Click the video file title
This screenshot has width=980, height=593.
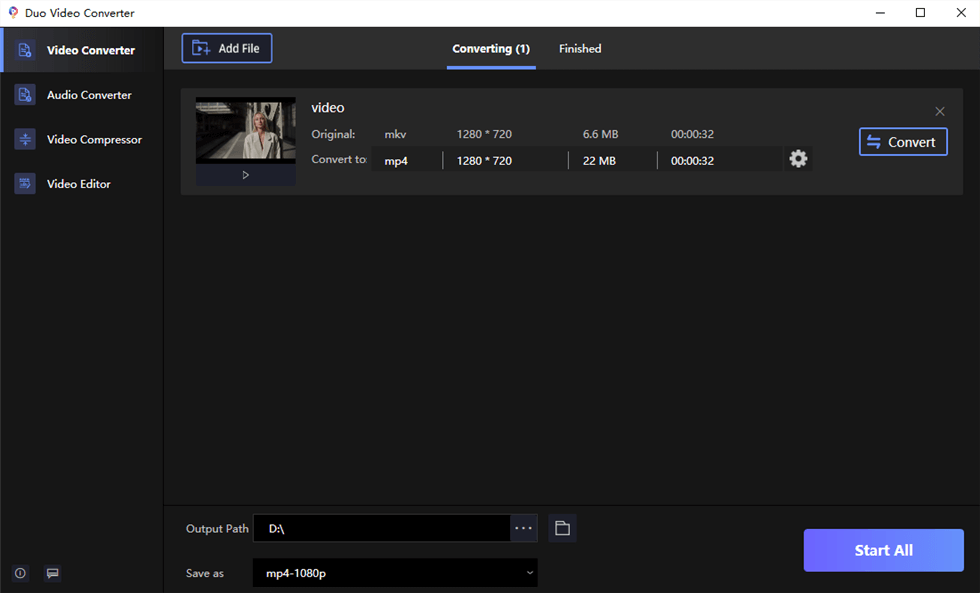[328, 107]
